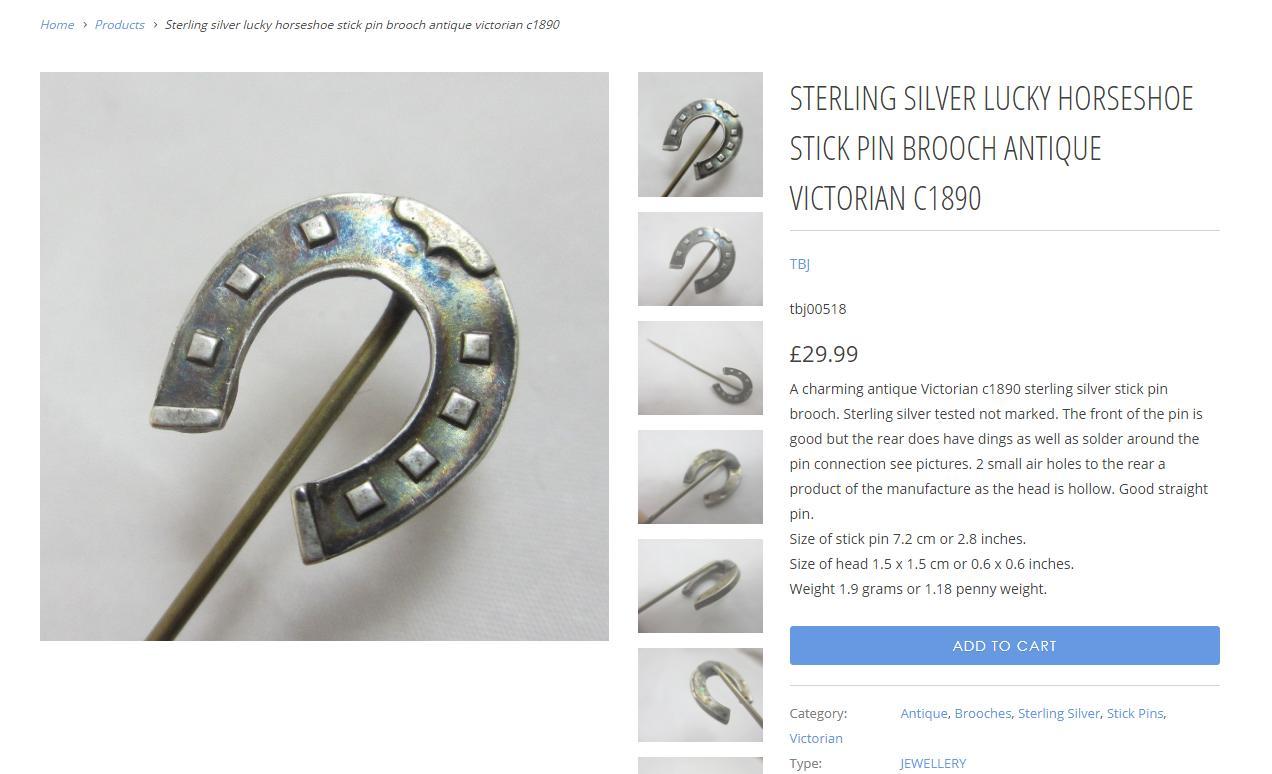Open the Stick Pins category link
Screen dimensions: 1272x774
click(x=1135, y=713)
